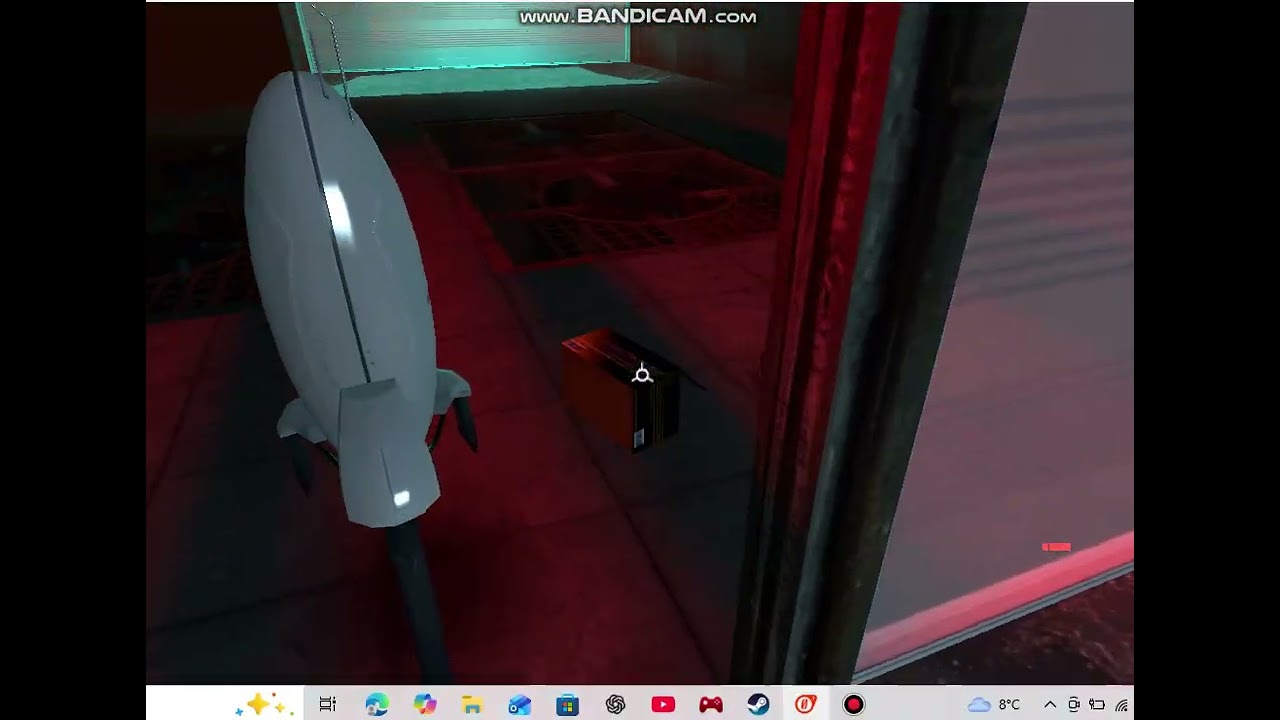
Task: Open the Outlook taskbar icon
Action: pos(520,705)
